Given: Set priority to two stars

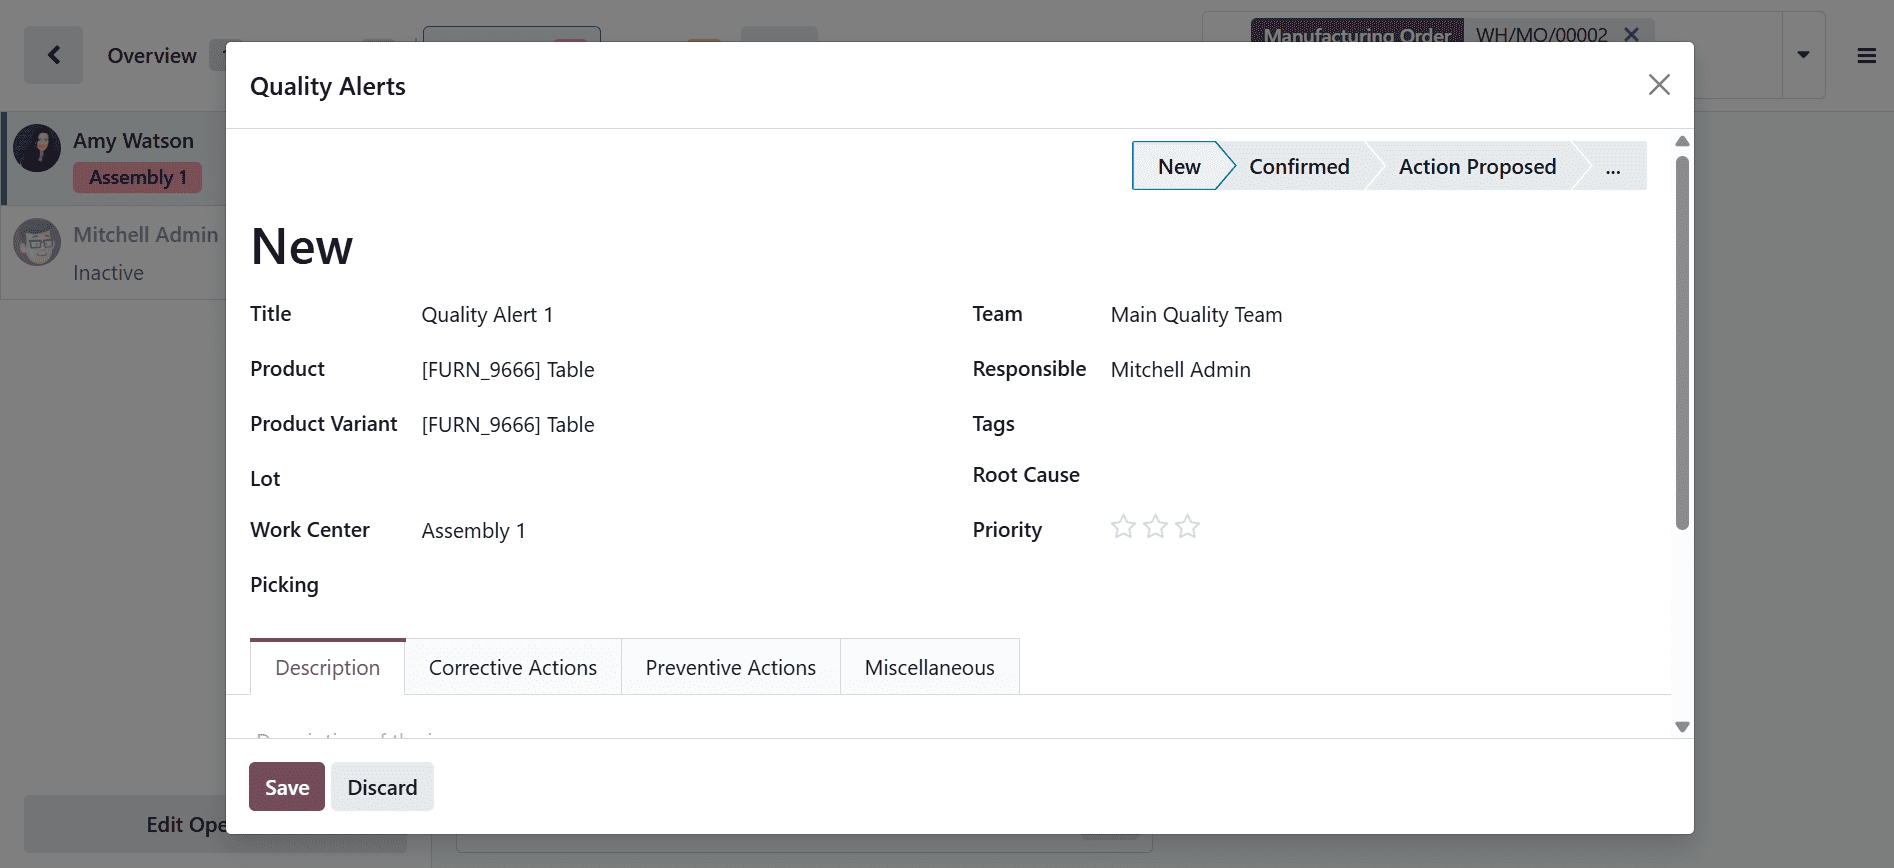Looking at the screenshot, I should point(1155,527).
